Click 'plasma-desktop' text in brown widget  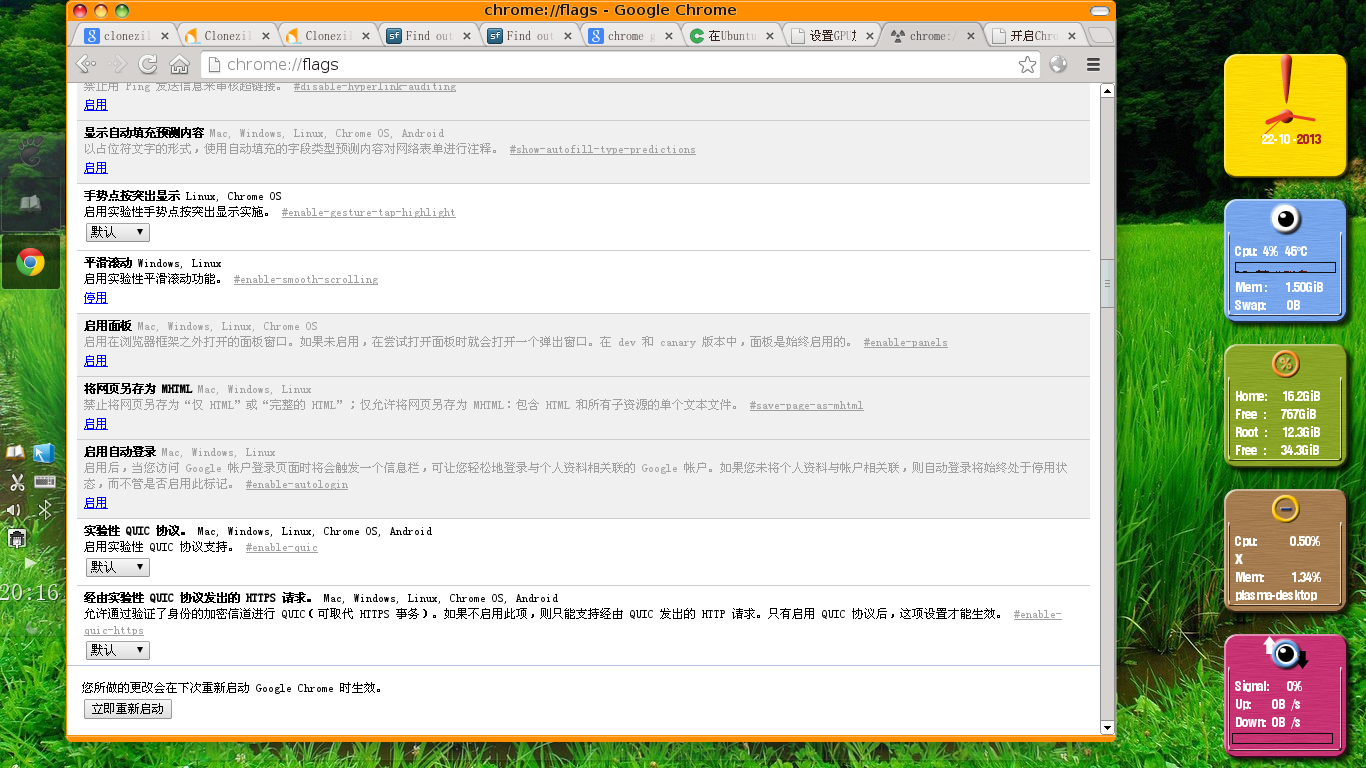coord(1275,595)
